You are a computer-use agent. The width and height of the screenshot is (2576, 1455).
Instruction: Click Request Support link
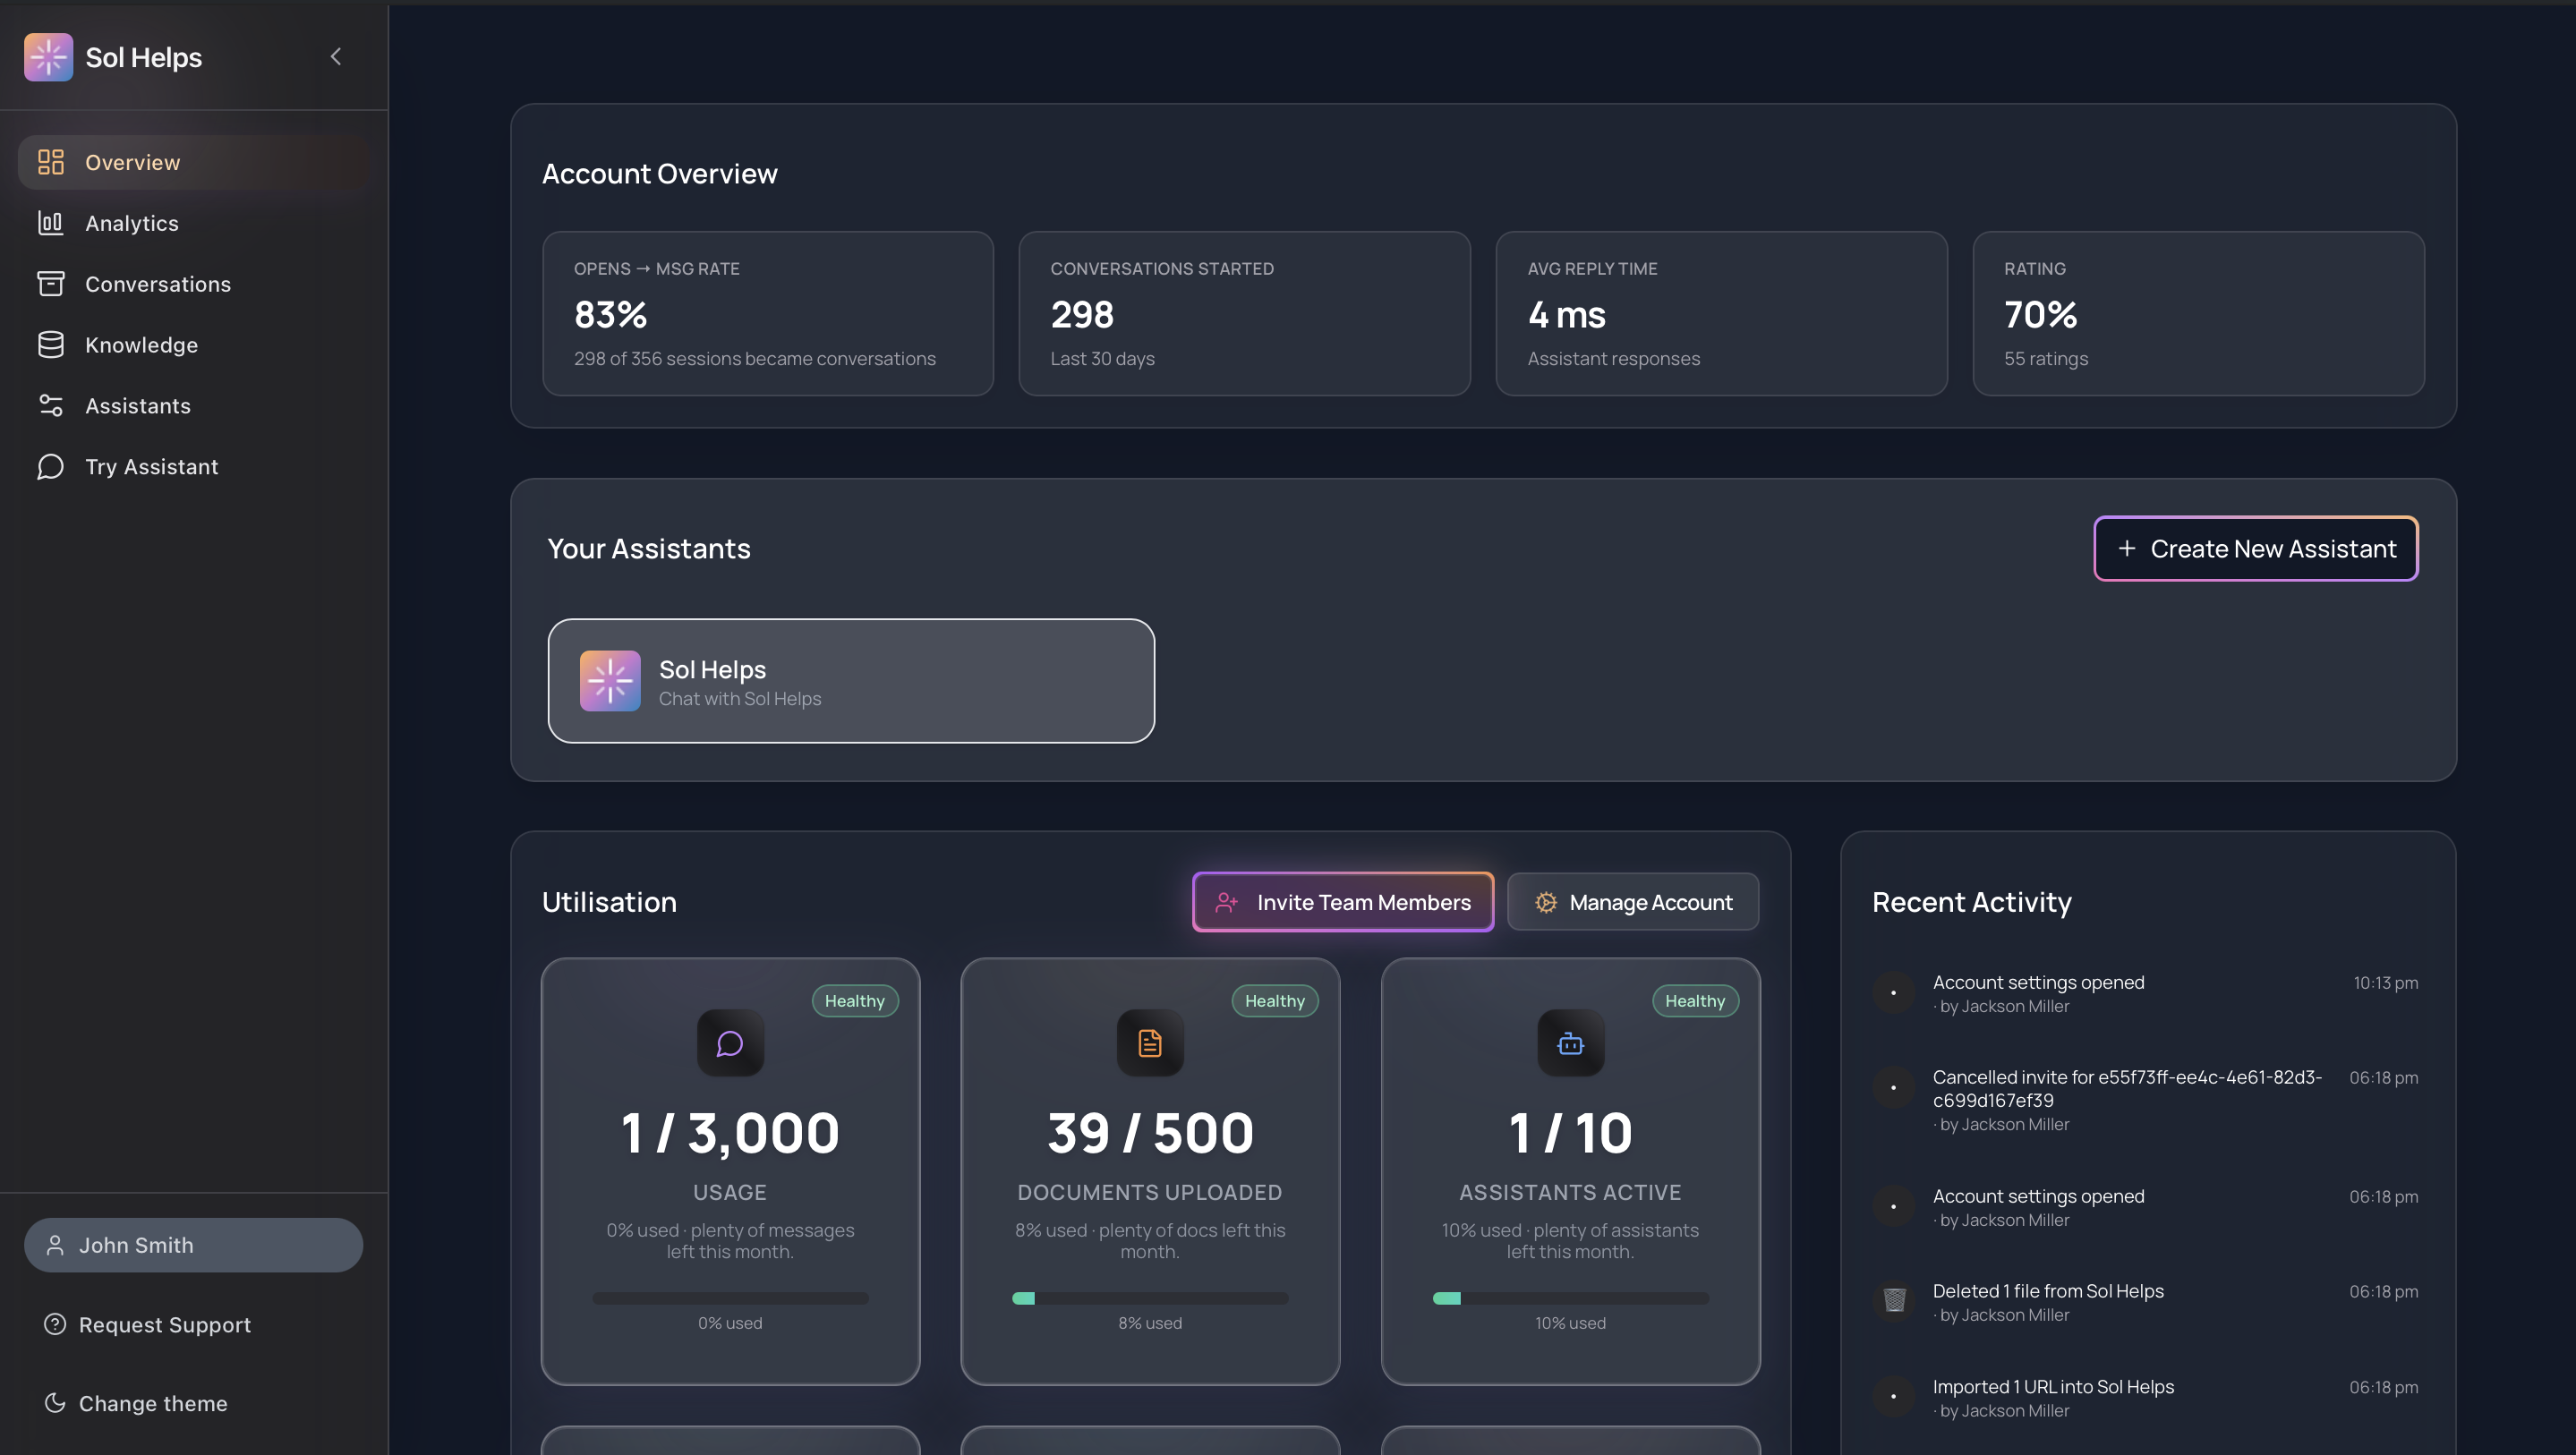coord(164,1324)
